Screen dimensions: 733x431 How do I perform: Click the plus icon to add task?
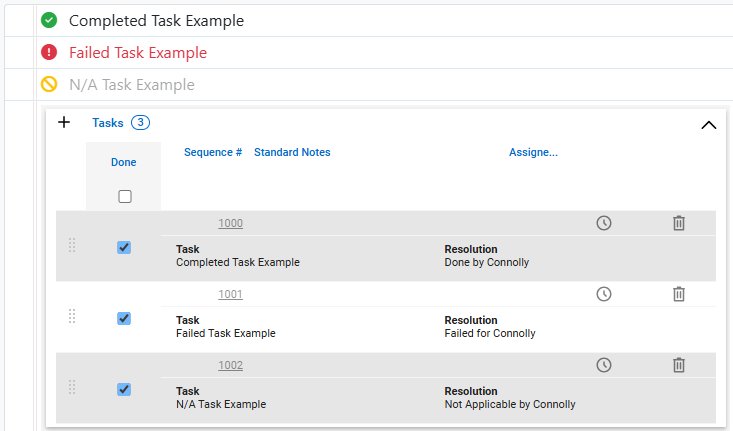(x=64, y=123)
